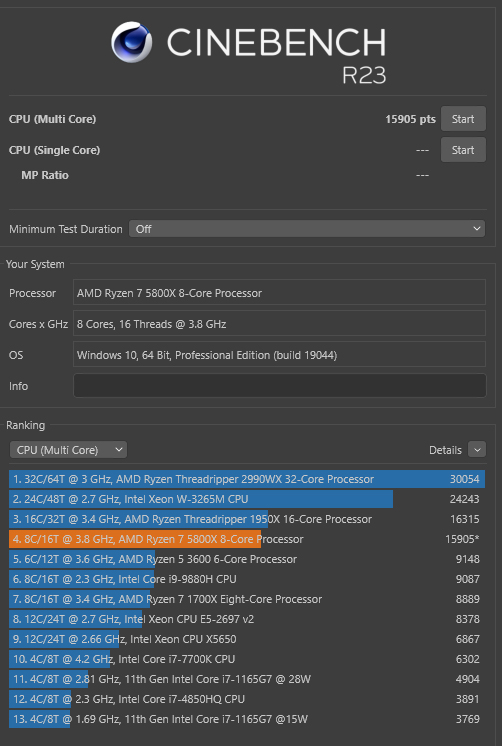Screen dimensions: 502x746
Task: Click the Info input field
Action: pos(280,386)
